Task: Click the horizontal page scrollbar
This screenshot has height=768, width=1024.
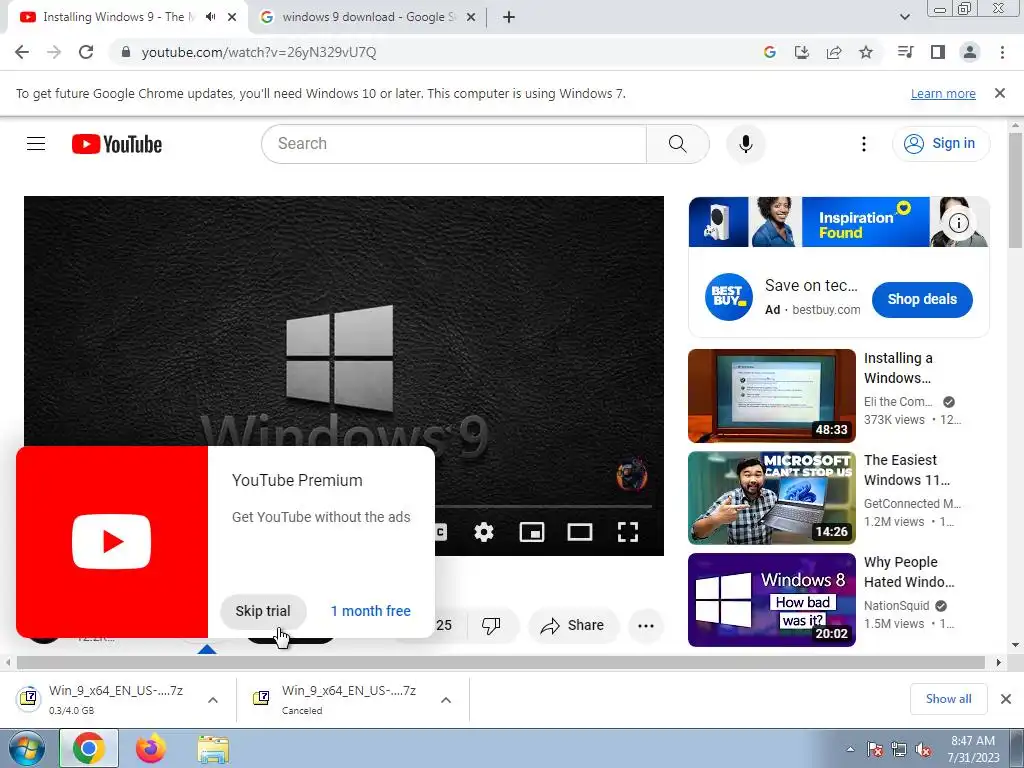Action: point(500,662)
